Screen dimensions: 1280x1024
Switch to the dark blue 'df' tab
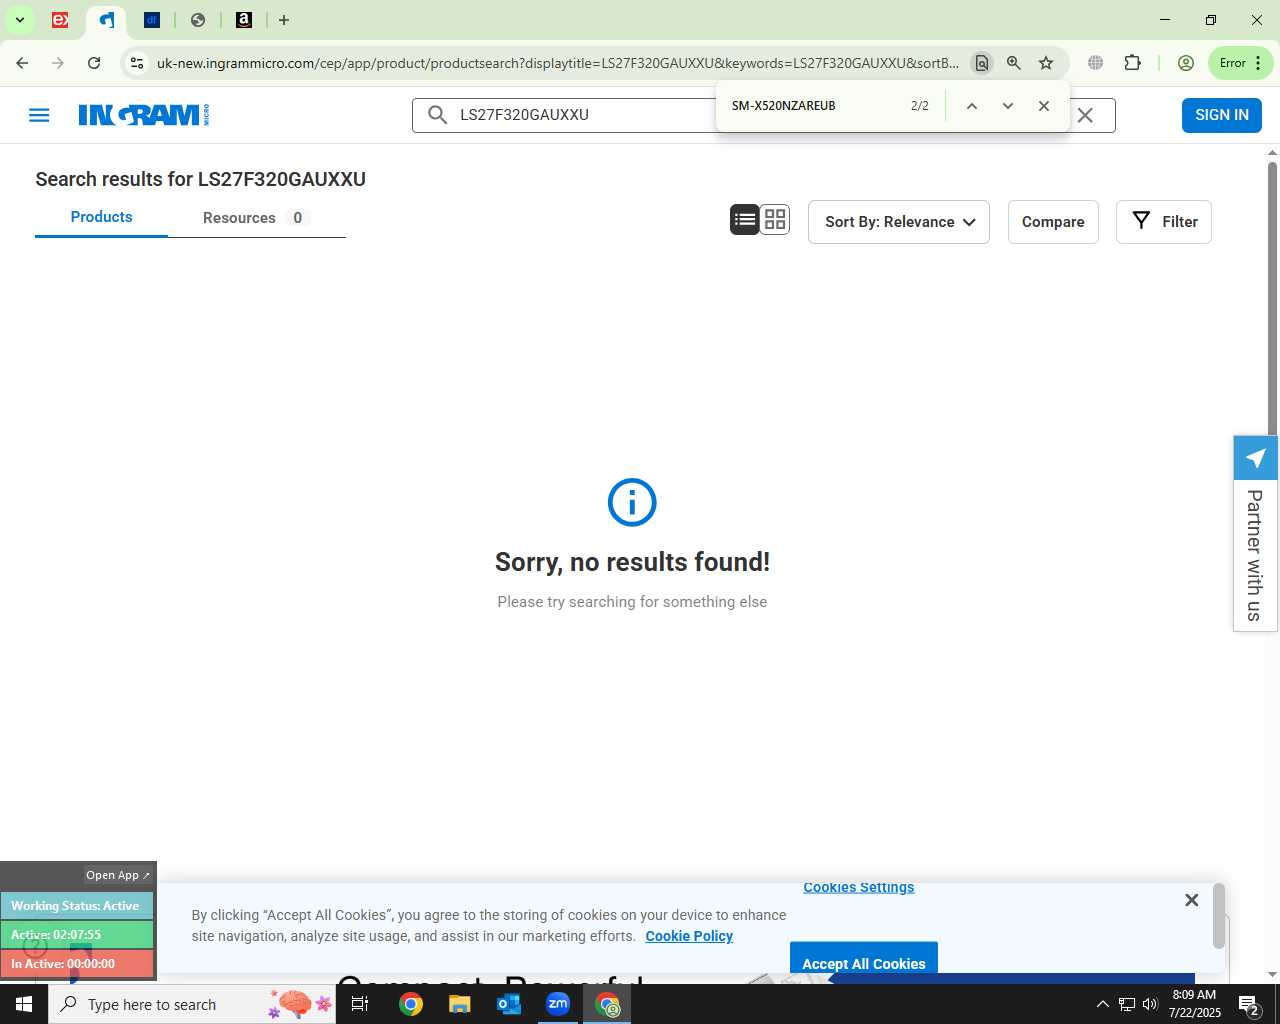(x=152, y=20)
